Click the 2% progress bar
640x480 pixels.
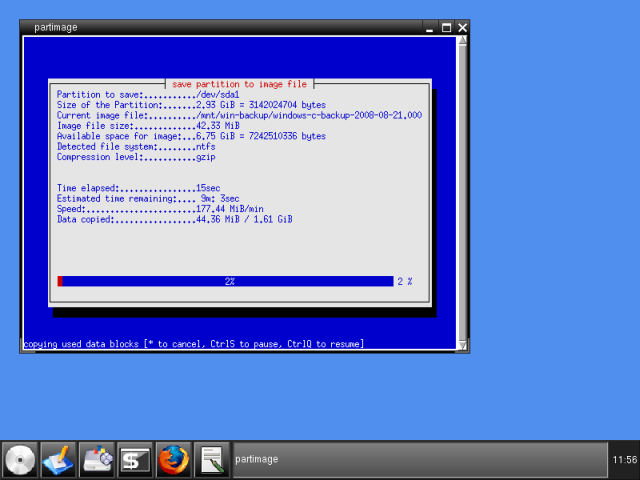point(225,281)
